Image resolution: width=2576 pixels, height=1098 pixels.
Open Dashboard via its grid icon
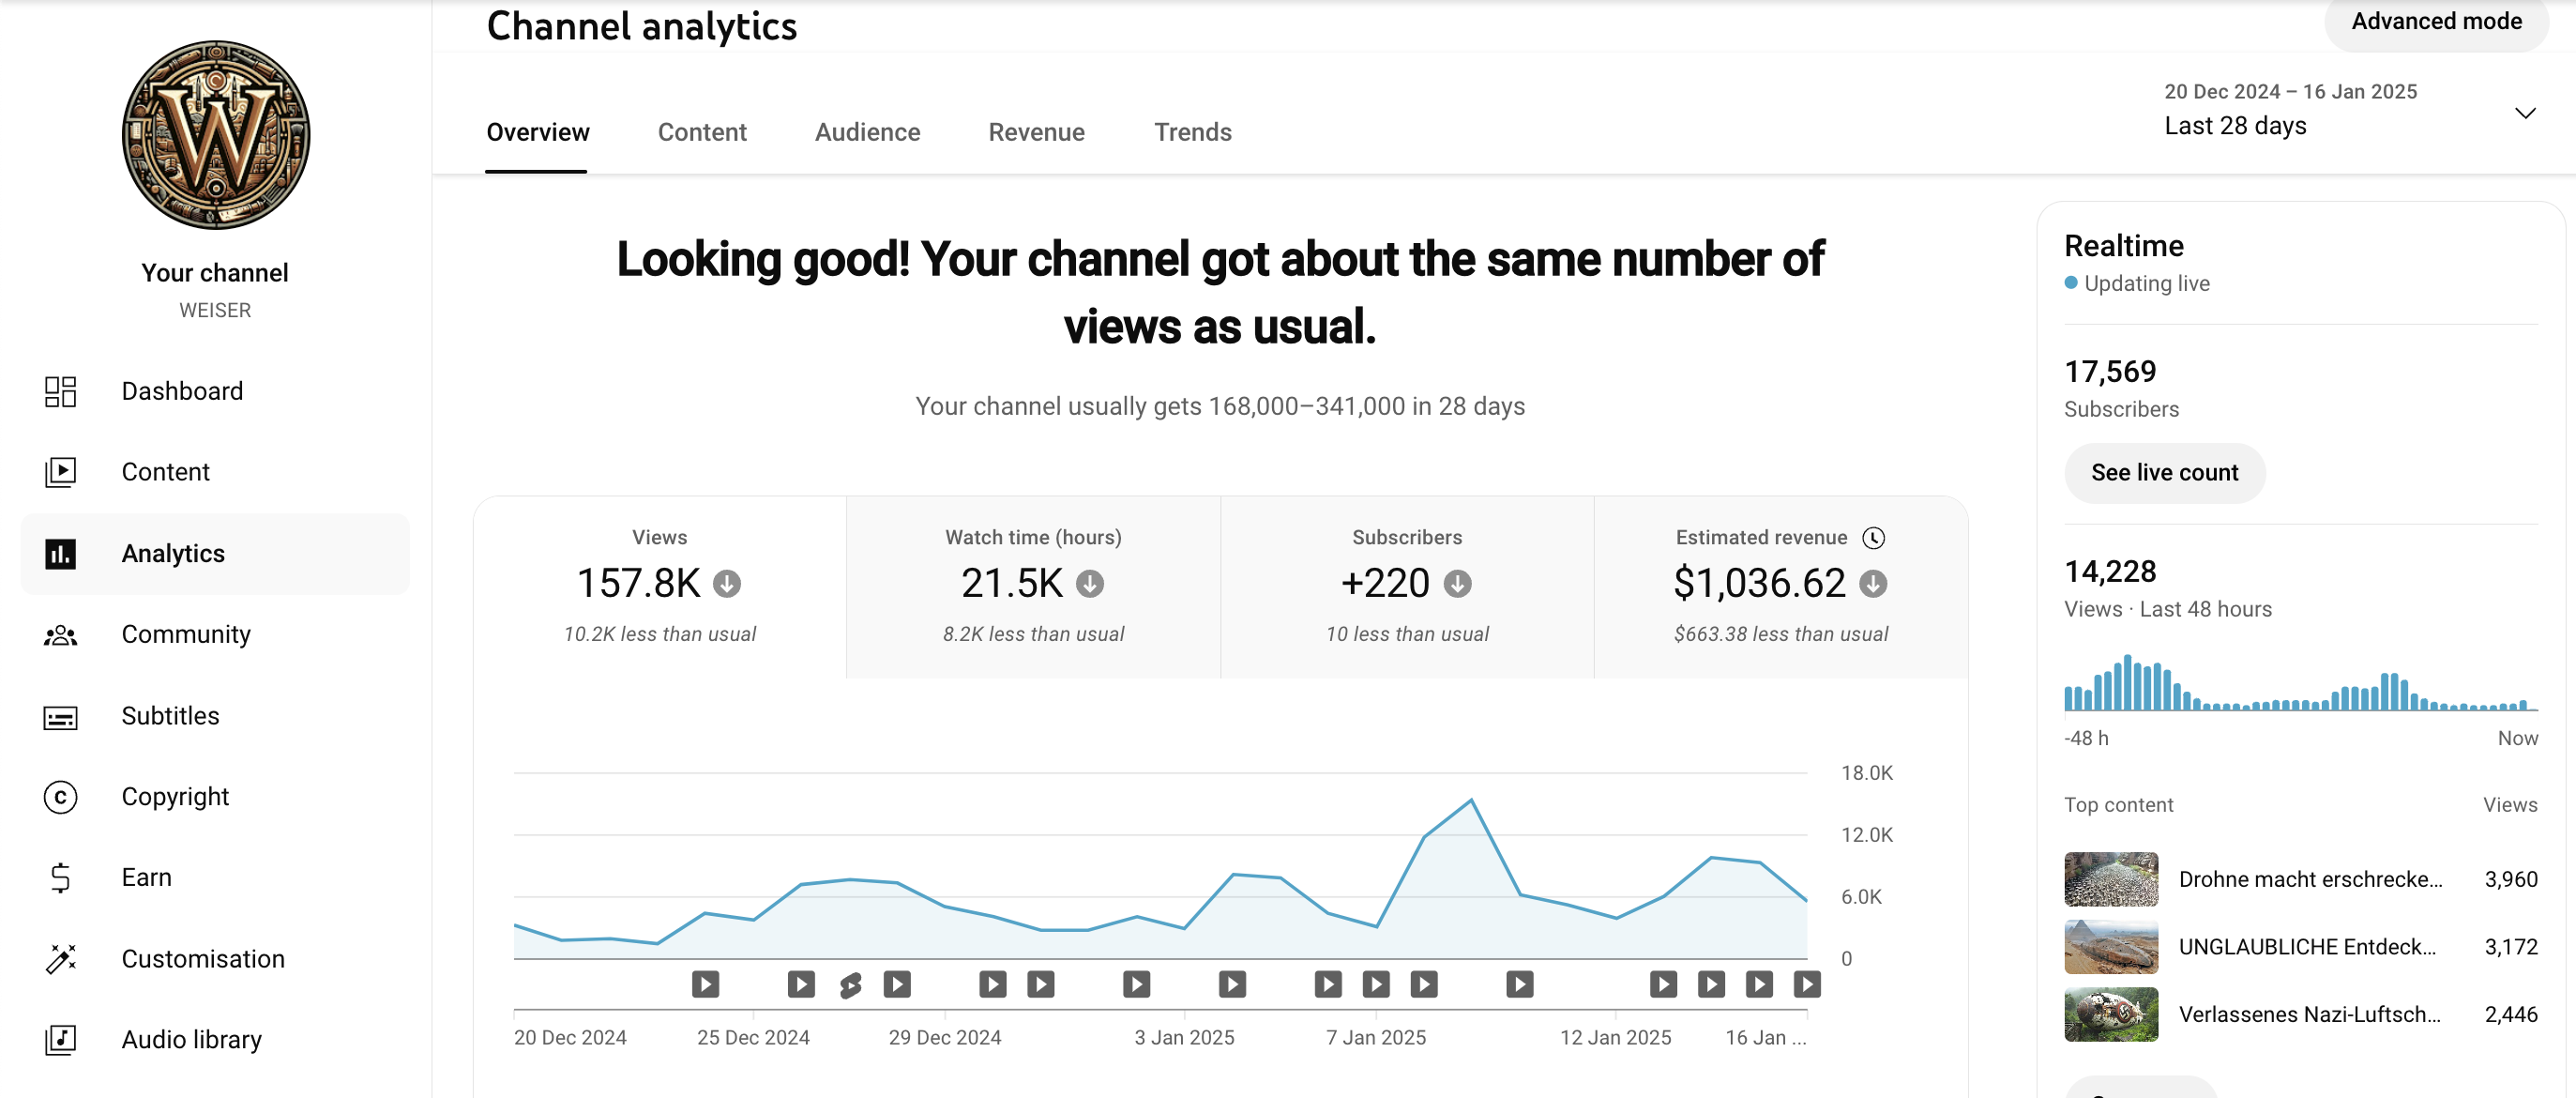point(60,391)
